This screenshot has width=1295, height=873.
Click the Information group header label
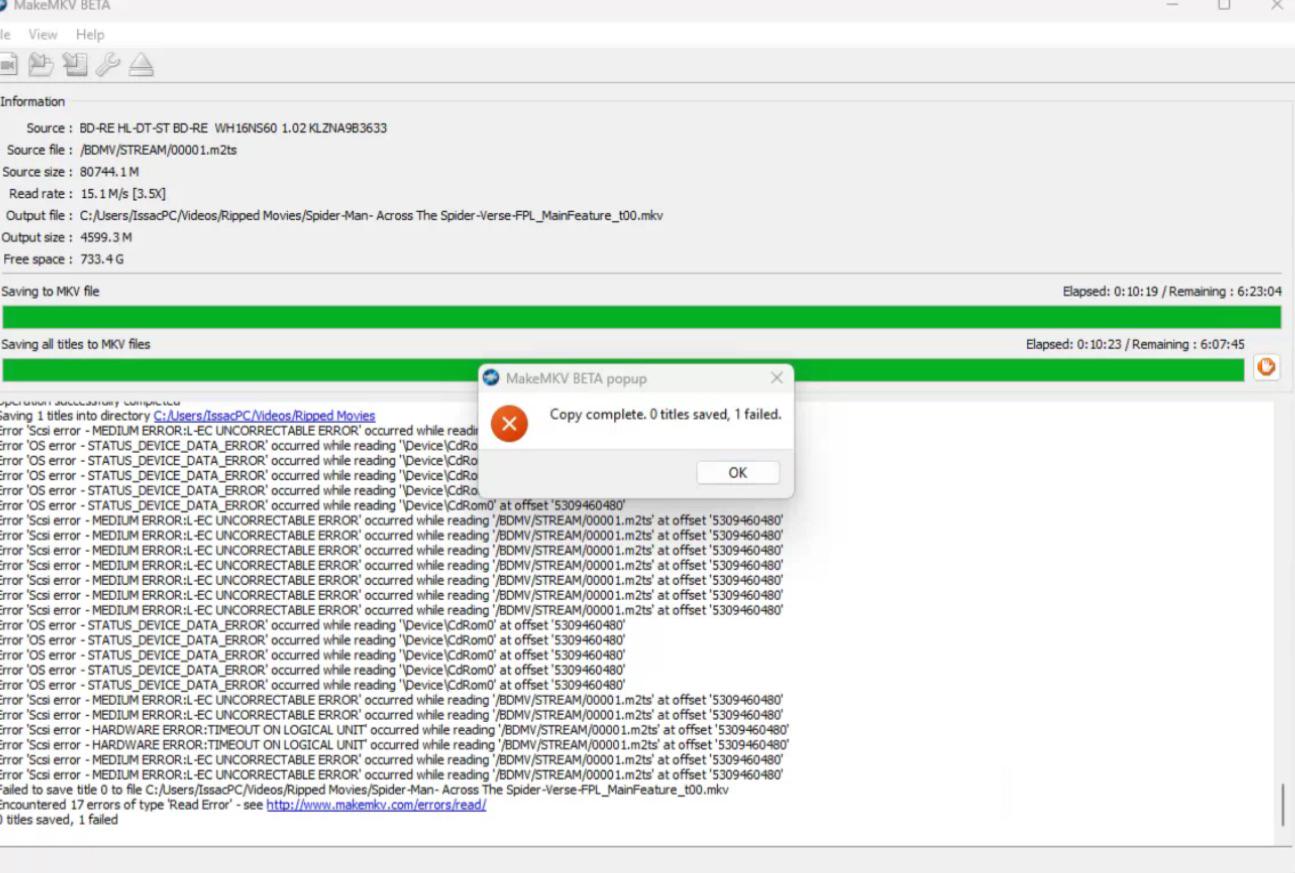pyautogui.click(x=32, y=101)
